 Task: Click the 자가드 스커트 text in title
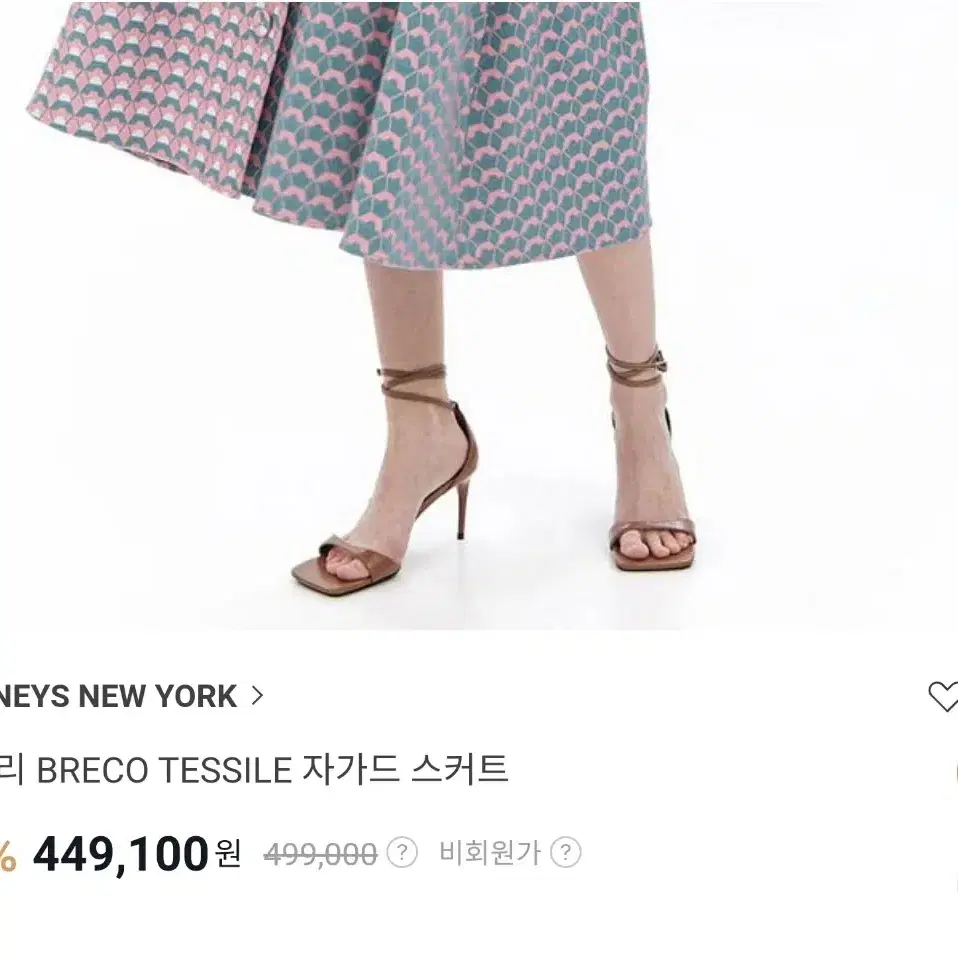[404, 770]
